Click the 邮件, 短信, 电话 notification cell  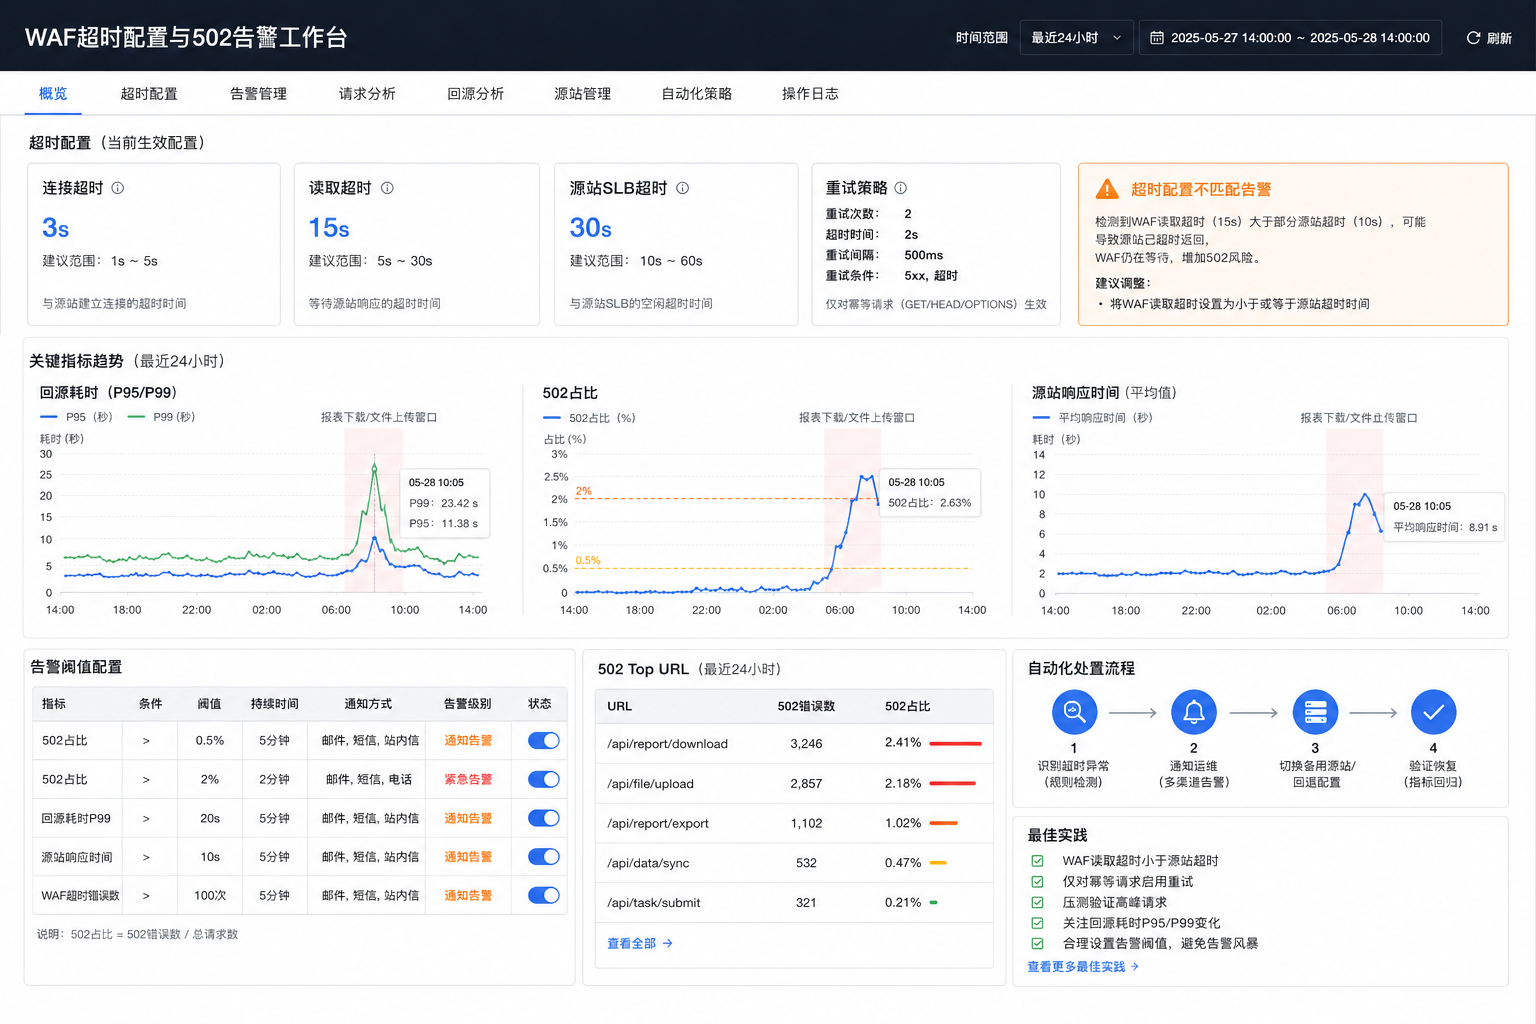coord(369,779)
